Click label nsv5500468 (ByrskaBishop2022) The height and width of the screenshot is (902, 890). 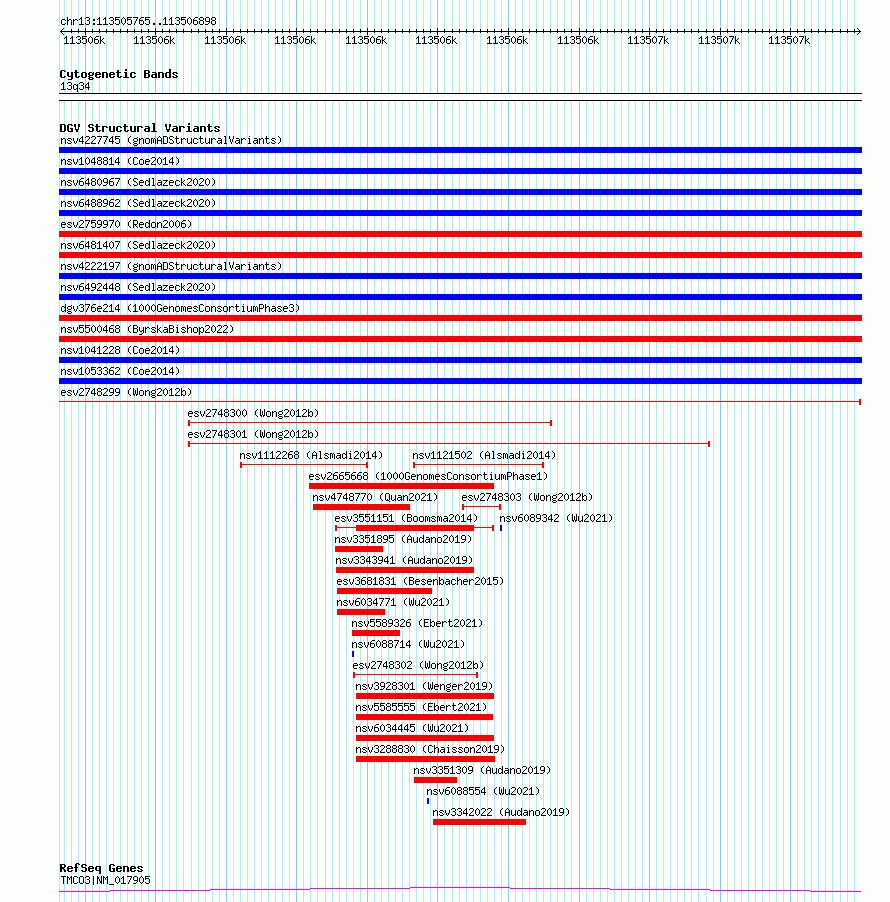tap(147, 330)
